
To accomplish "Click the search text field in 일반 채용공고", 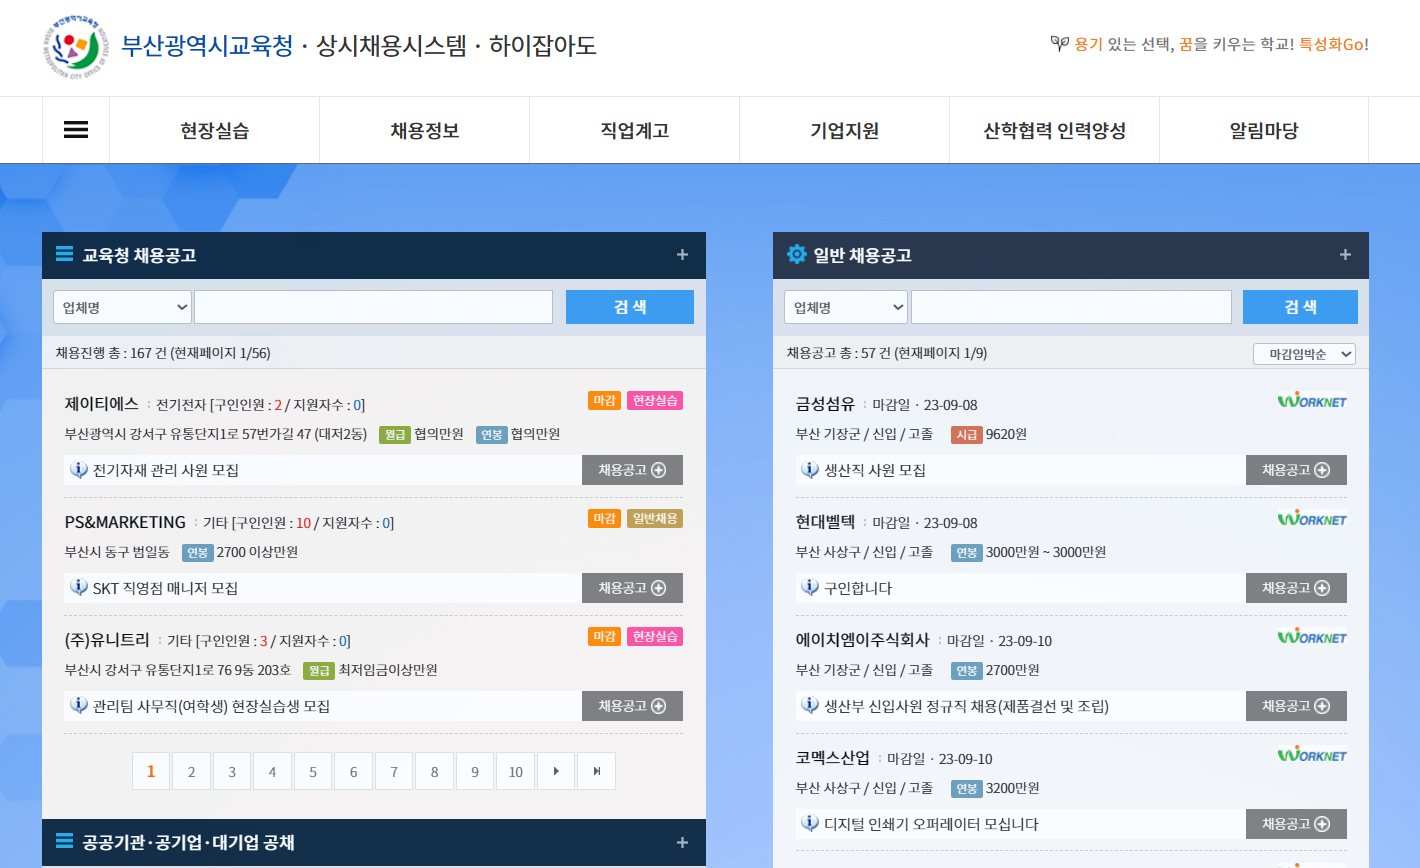I will point(1070,307).
